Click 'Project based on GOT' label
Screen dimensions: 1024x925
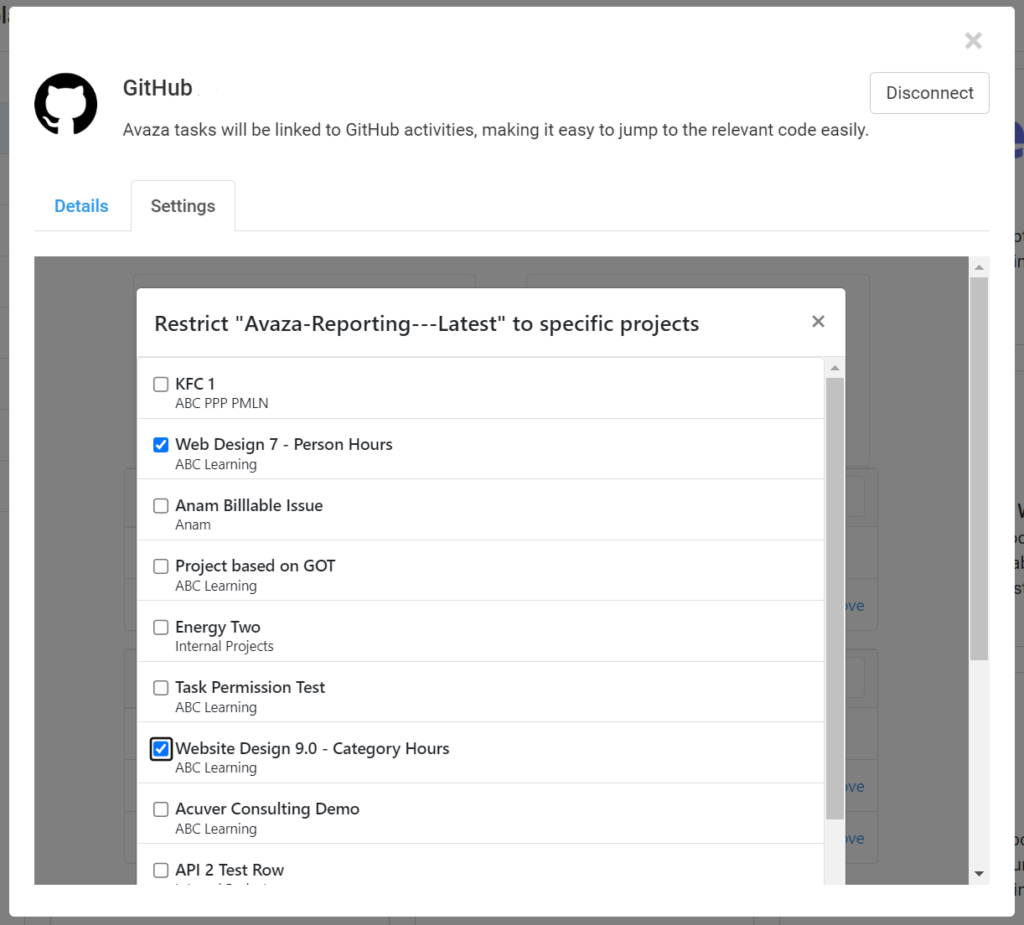255,566
